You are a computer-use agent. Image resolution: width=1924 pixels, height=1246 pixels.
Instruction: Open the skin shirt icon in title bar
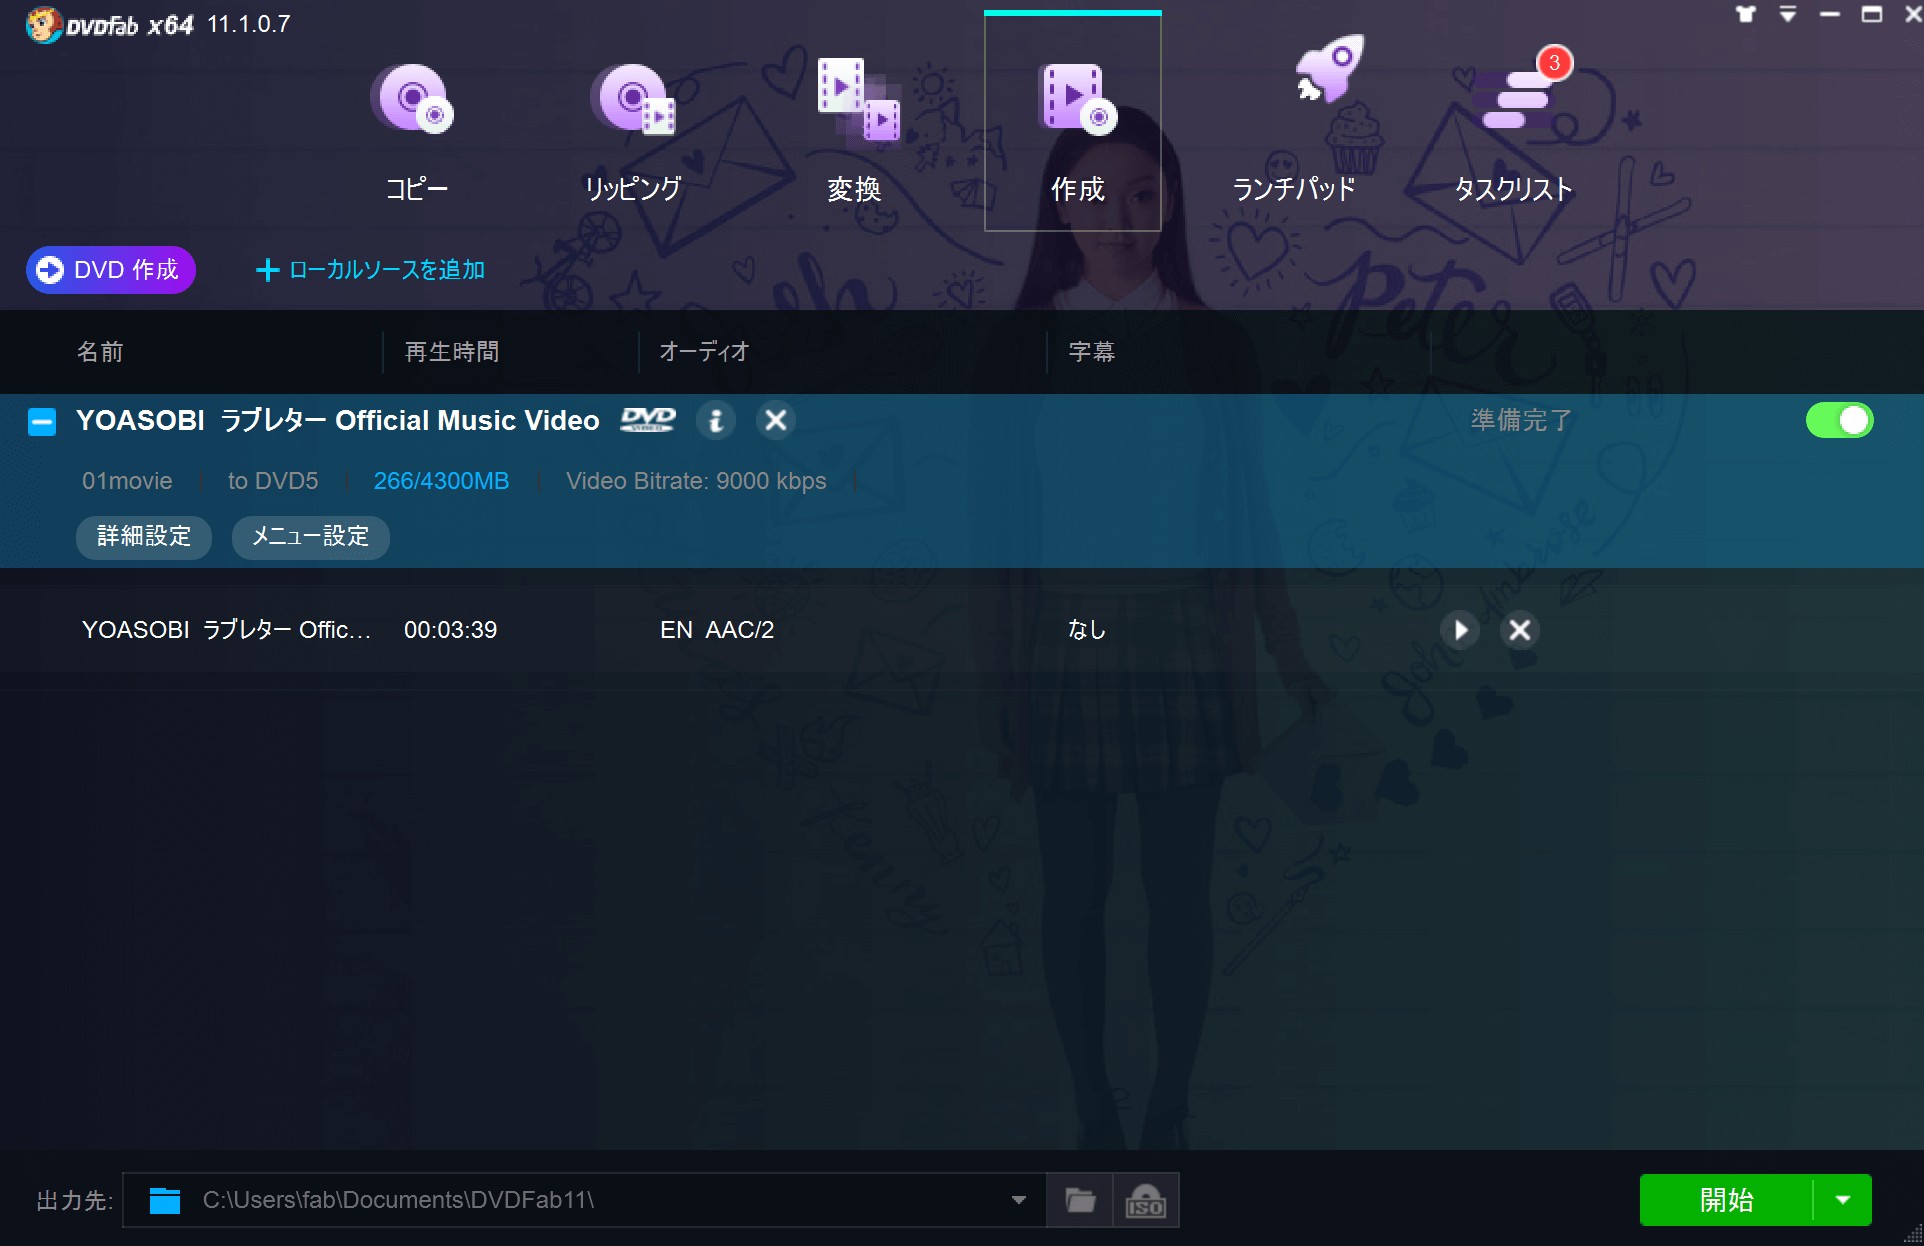[x=1746, y=14]
